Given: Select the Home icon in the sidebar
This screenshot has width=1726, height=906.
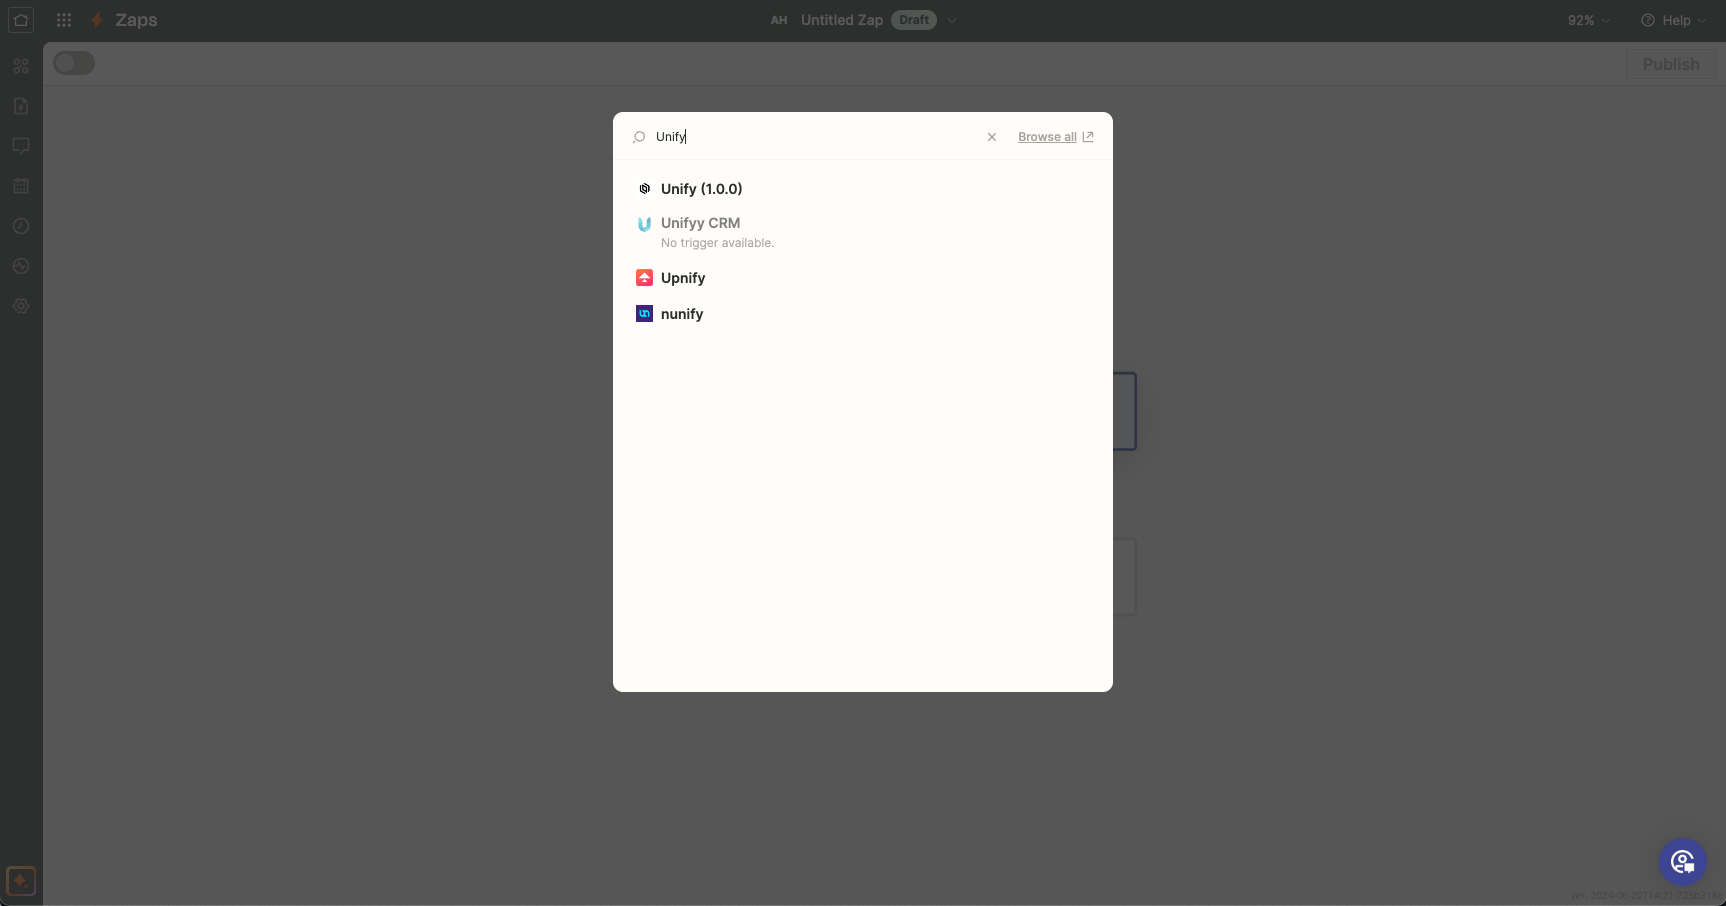Looking at the screenshot, I should point(20,20).
